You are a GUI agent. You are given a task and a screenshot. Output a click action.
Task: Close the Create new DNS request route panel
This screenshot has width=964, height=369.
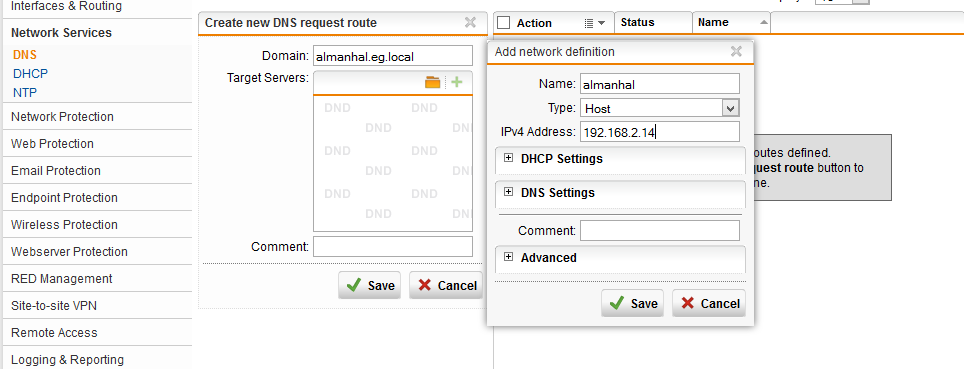point(470,23)
